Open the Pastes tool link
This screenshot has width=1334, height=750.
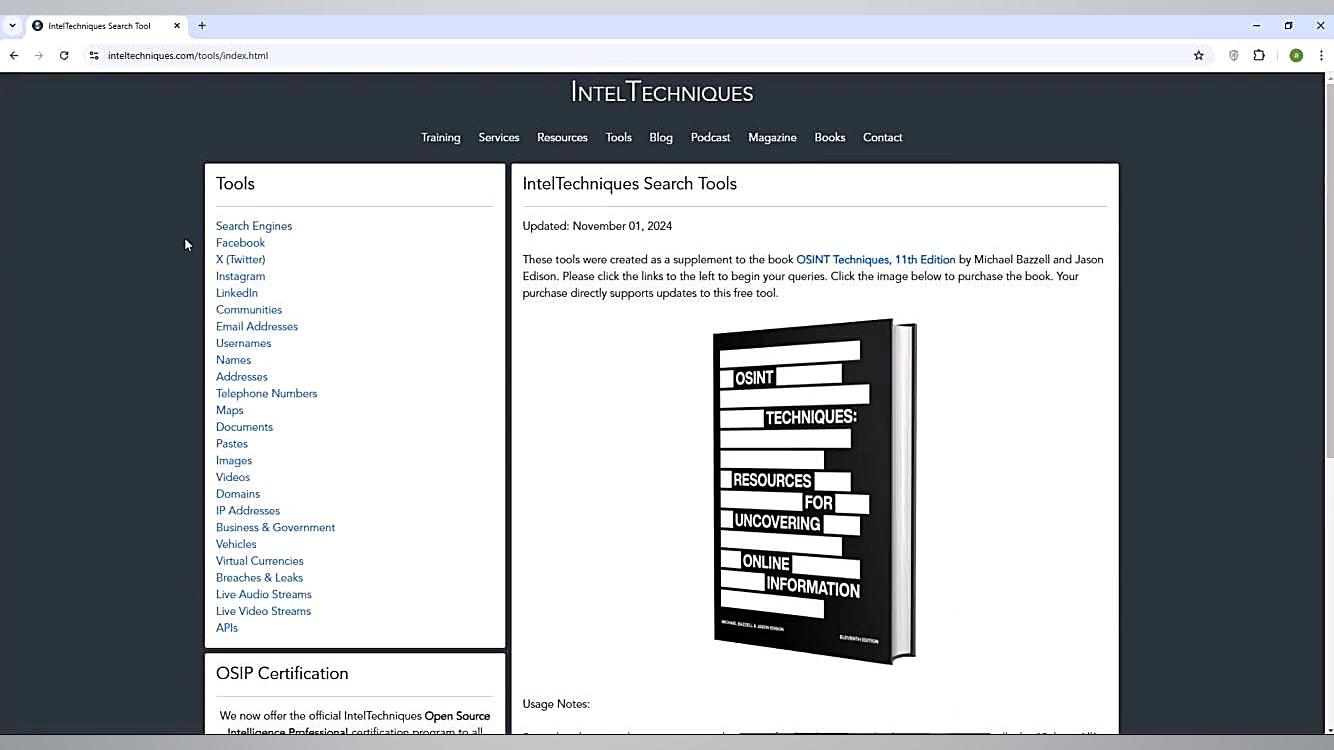[x=232, y=444]
